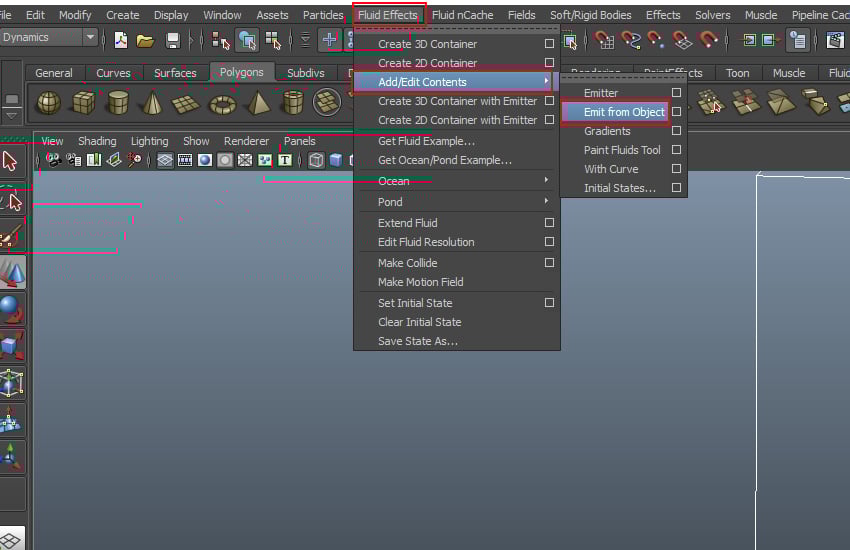Switch to the Polygons shelf tab
Screen dimensions: 850x550
tap(241, 72)
